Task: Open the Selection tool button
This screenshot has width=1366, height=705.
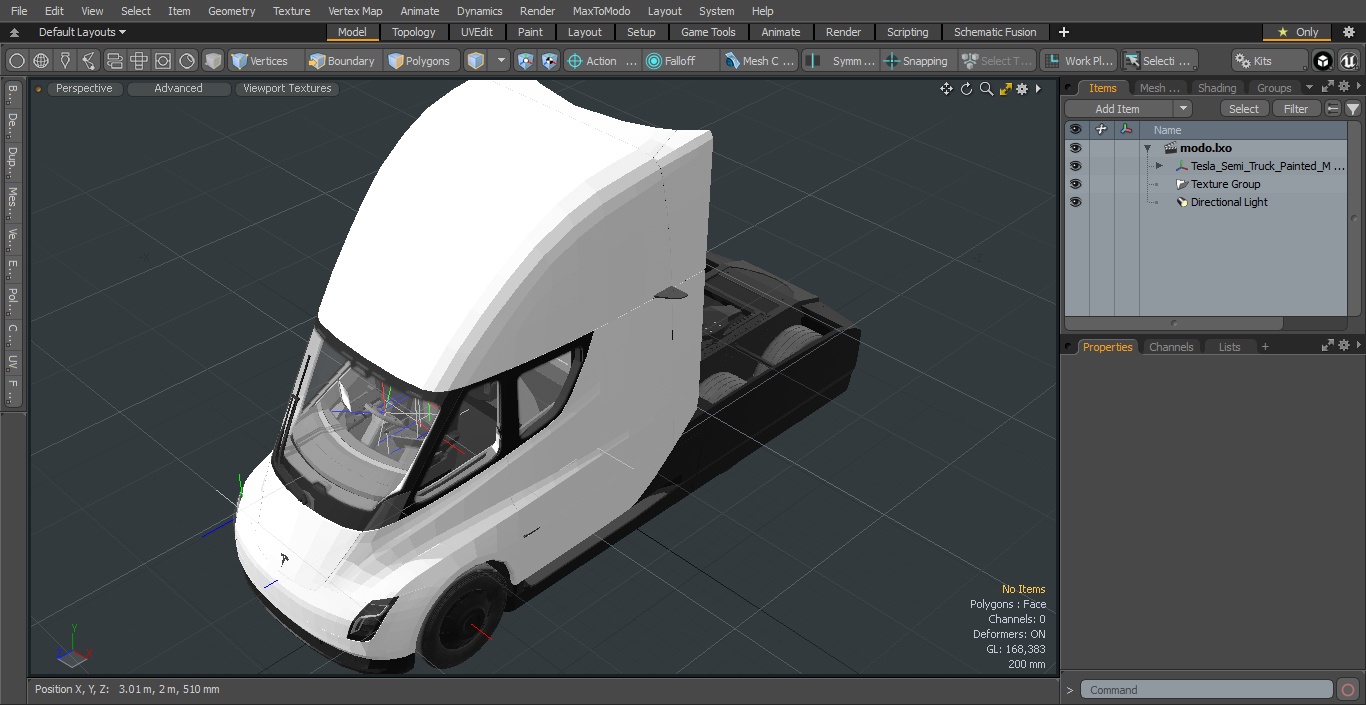Action: (x=1159, y=61)
